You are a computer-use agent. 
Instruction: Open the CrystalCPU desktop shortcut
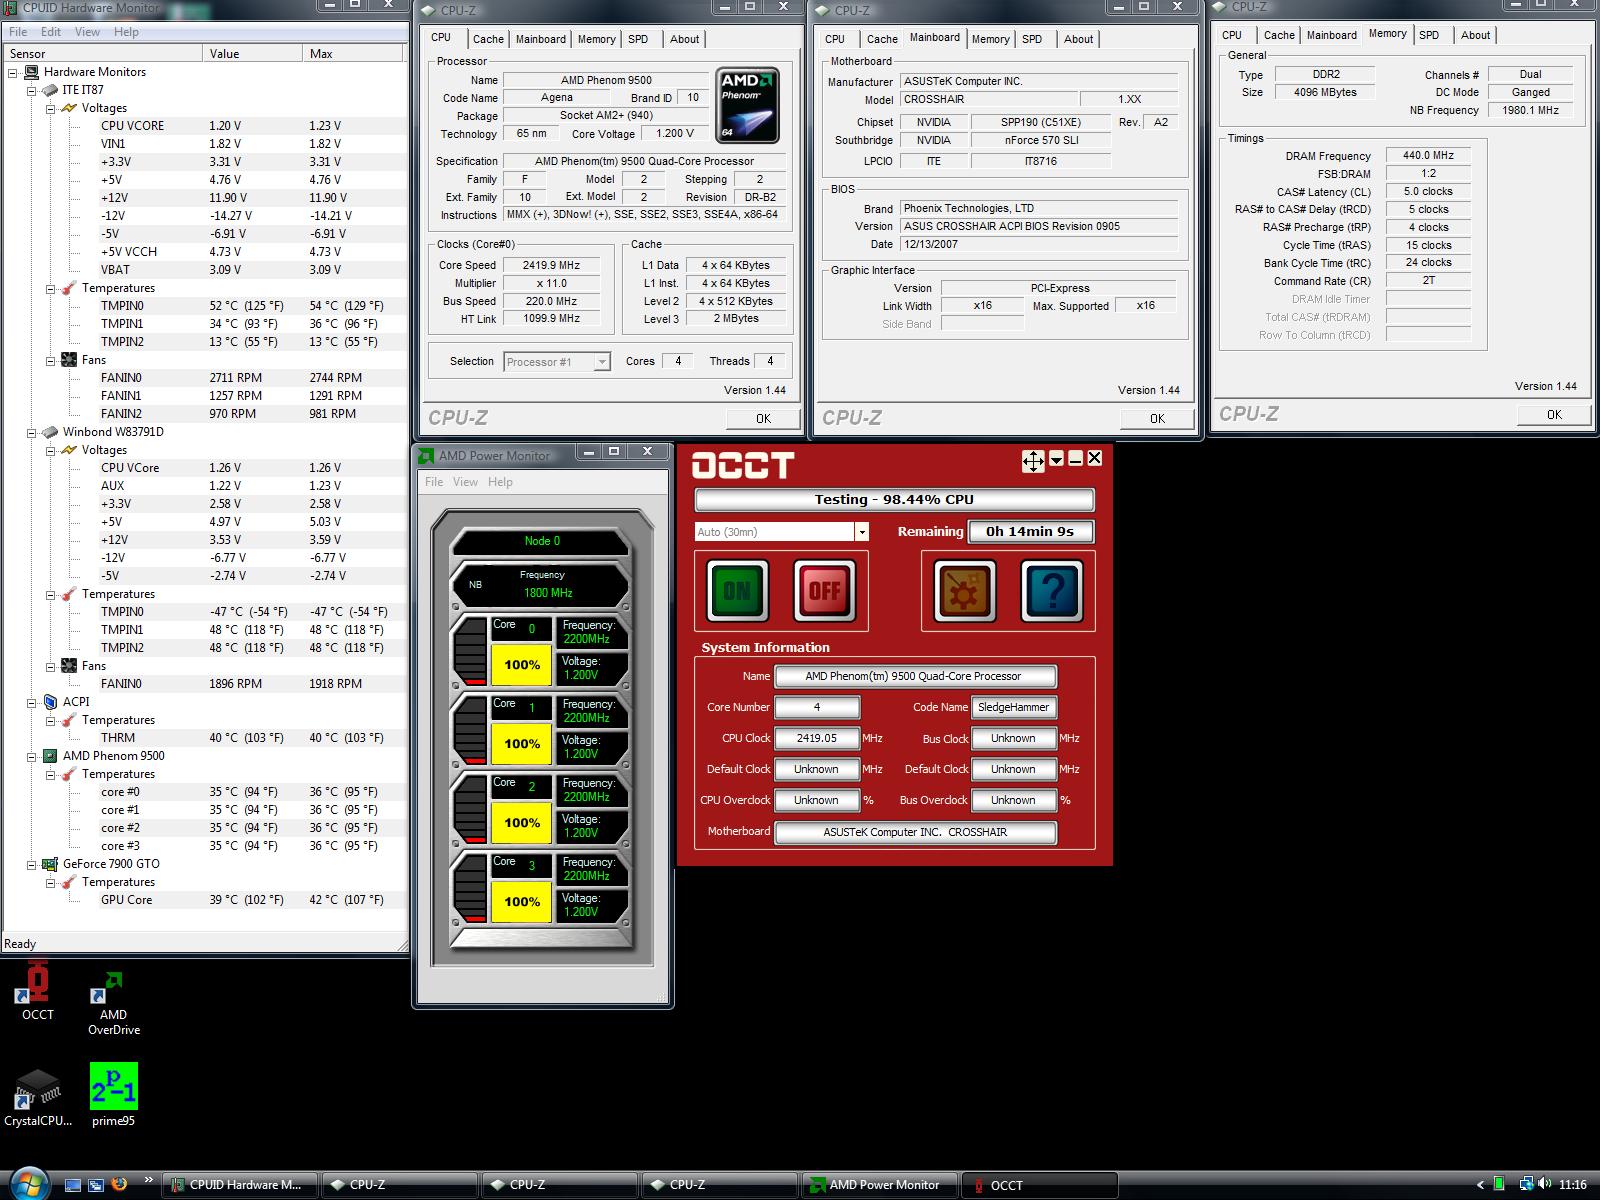pos(38,1098)
